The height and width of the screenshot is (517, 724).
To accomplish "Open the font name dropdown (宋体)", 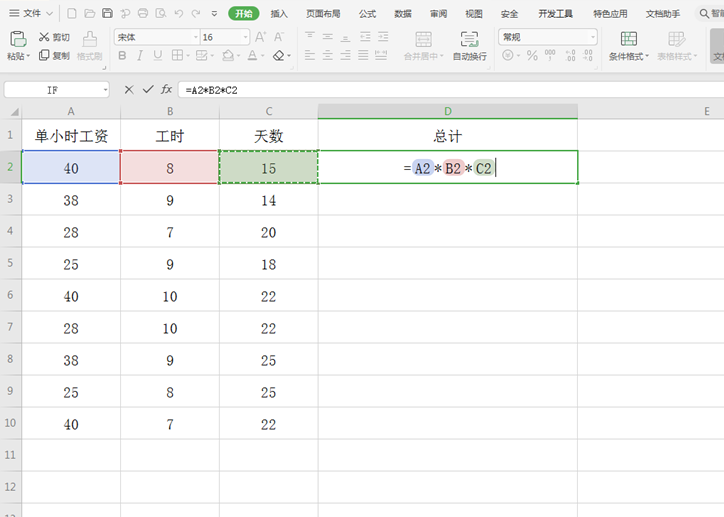I will (196, 37).
